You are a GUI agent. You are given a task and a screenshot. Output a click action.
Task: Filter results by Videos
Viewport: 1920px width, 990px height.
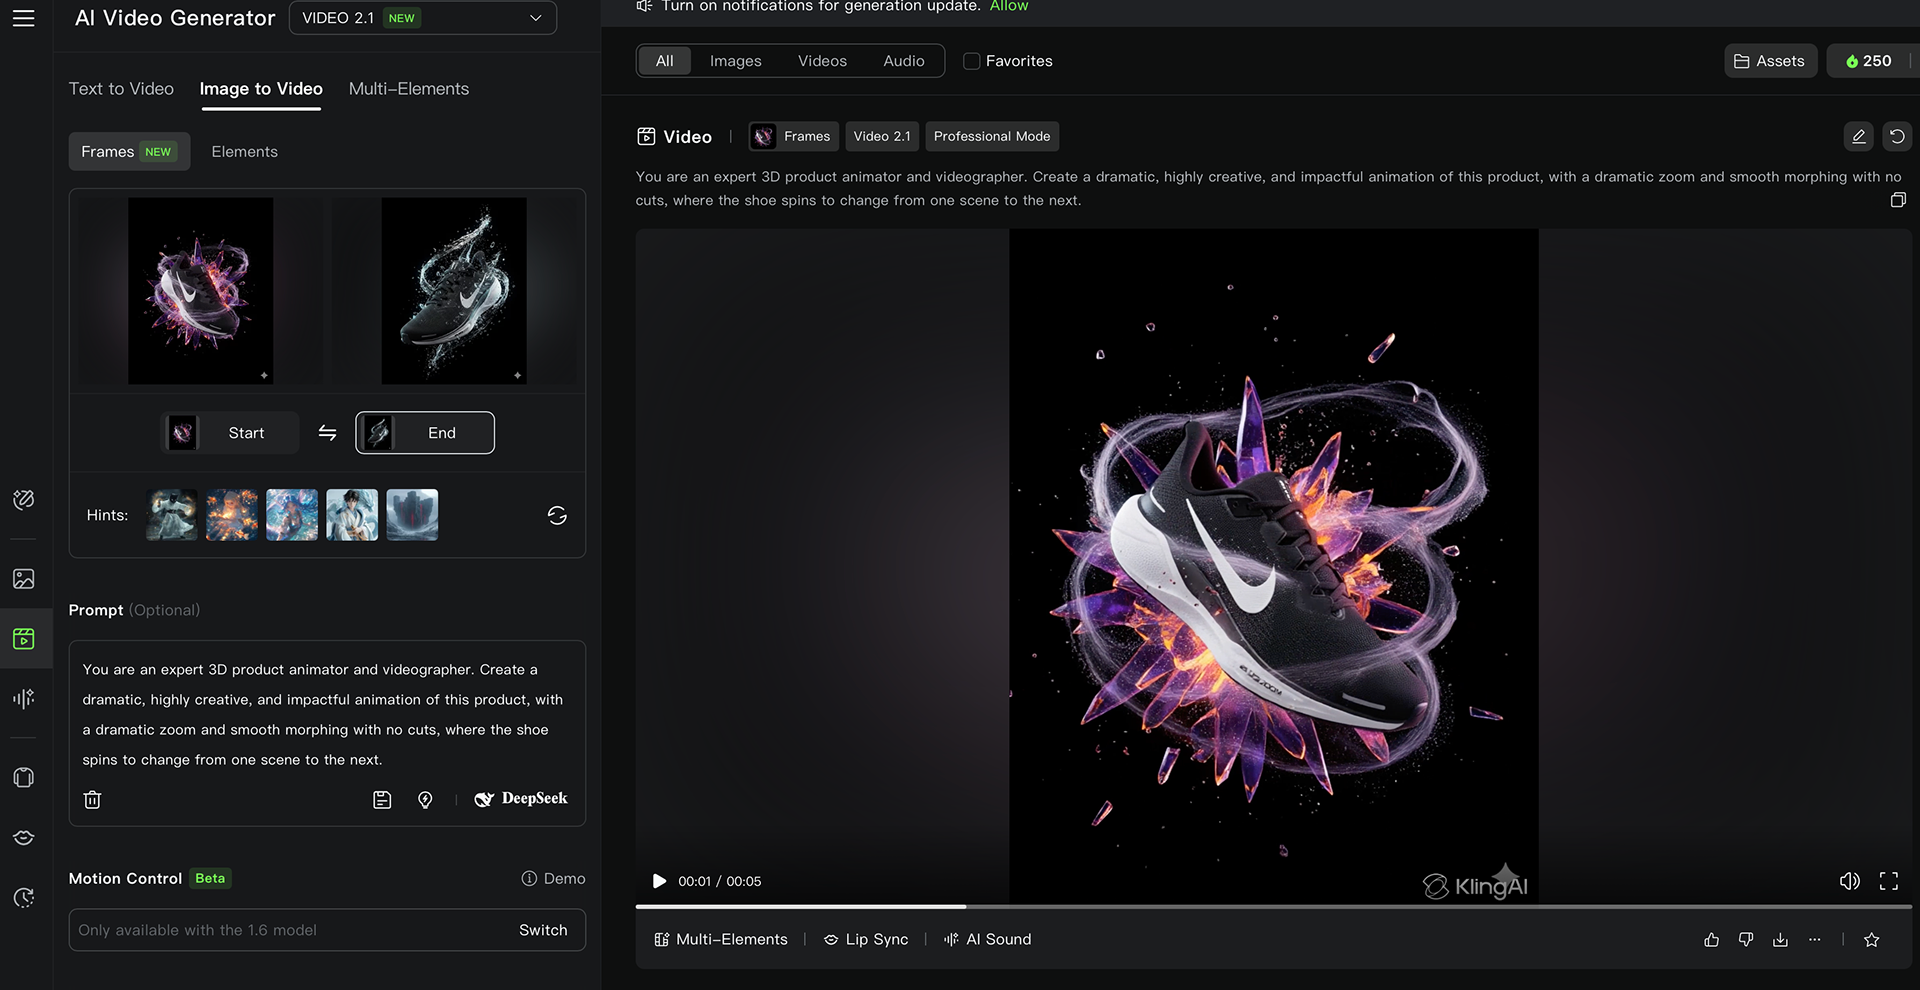(822, 61)
